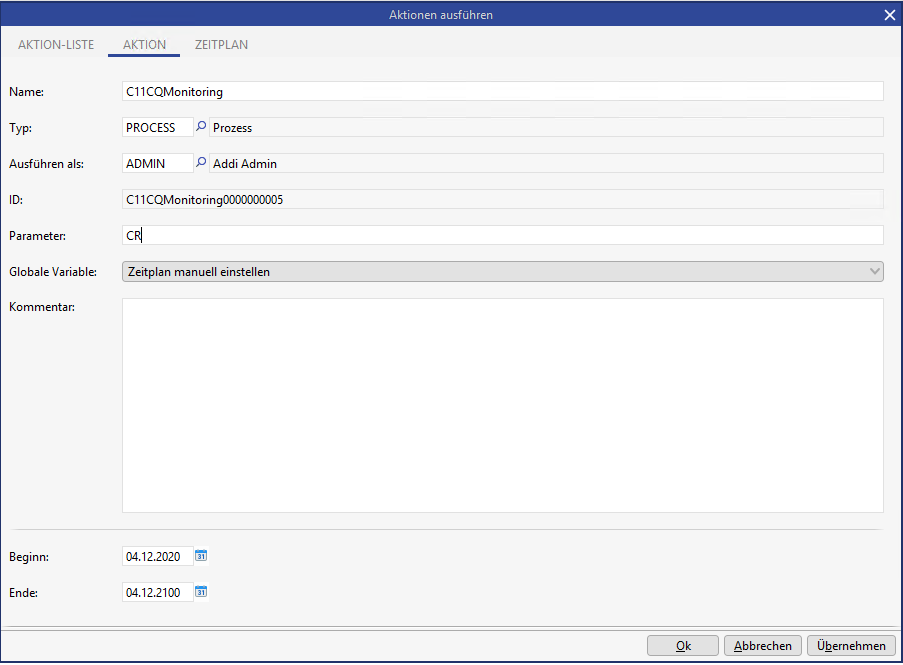
Task: Click into the Name input field
Action: click(x=502, y=92)
